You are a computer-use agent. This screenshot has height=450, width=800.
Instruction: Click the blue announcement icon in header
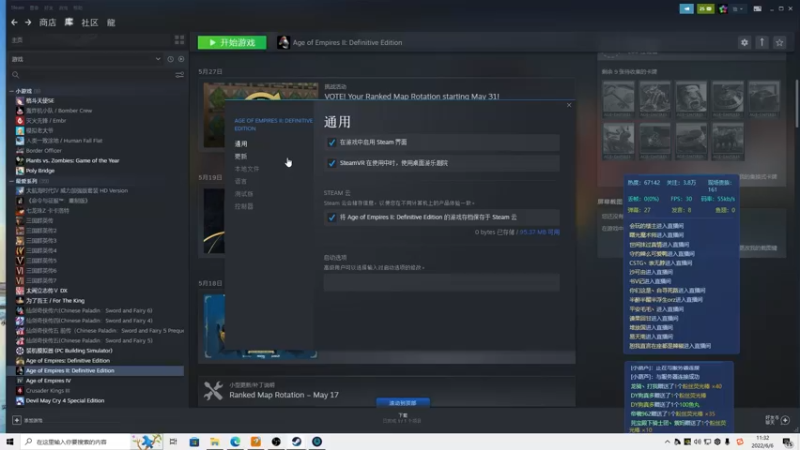coord(687,9)
